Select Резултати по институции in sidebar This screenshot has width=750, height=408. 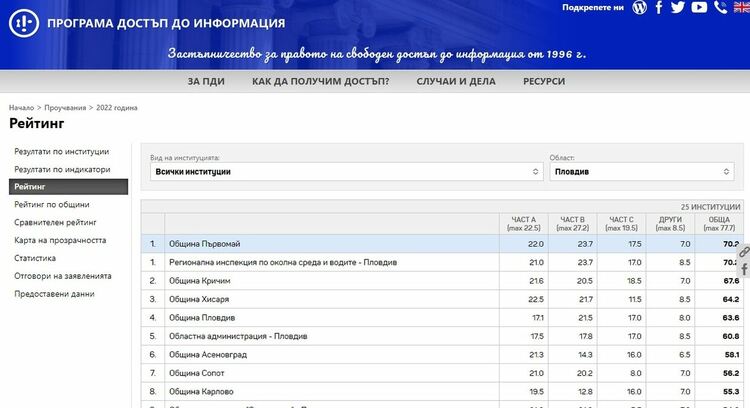[x=62, y=152]
